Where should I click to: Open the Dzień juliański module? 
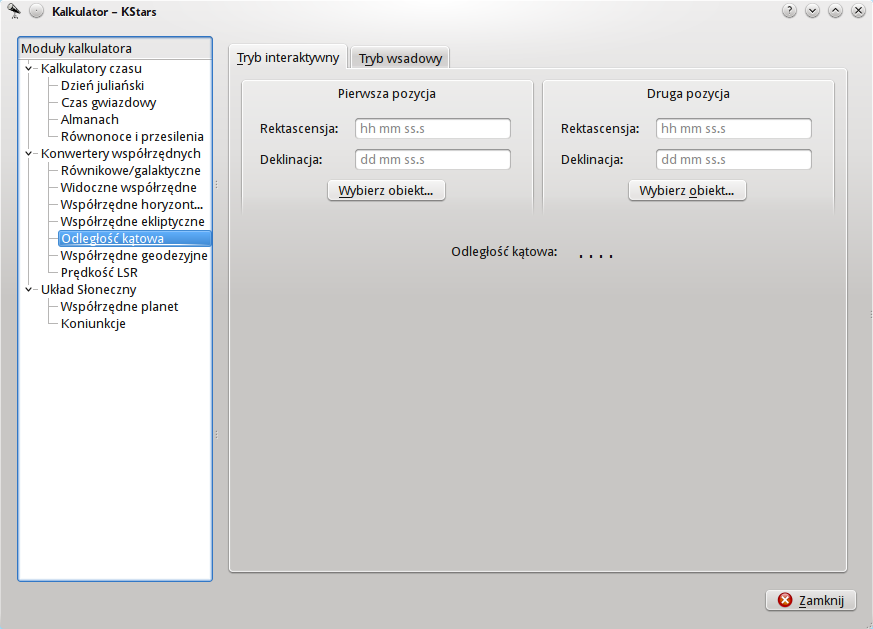pyautogui.click(x=102, y=85)
